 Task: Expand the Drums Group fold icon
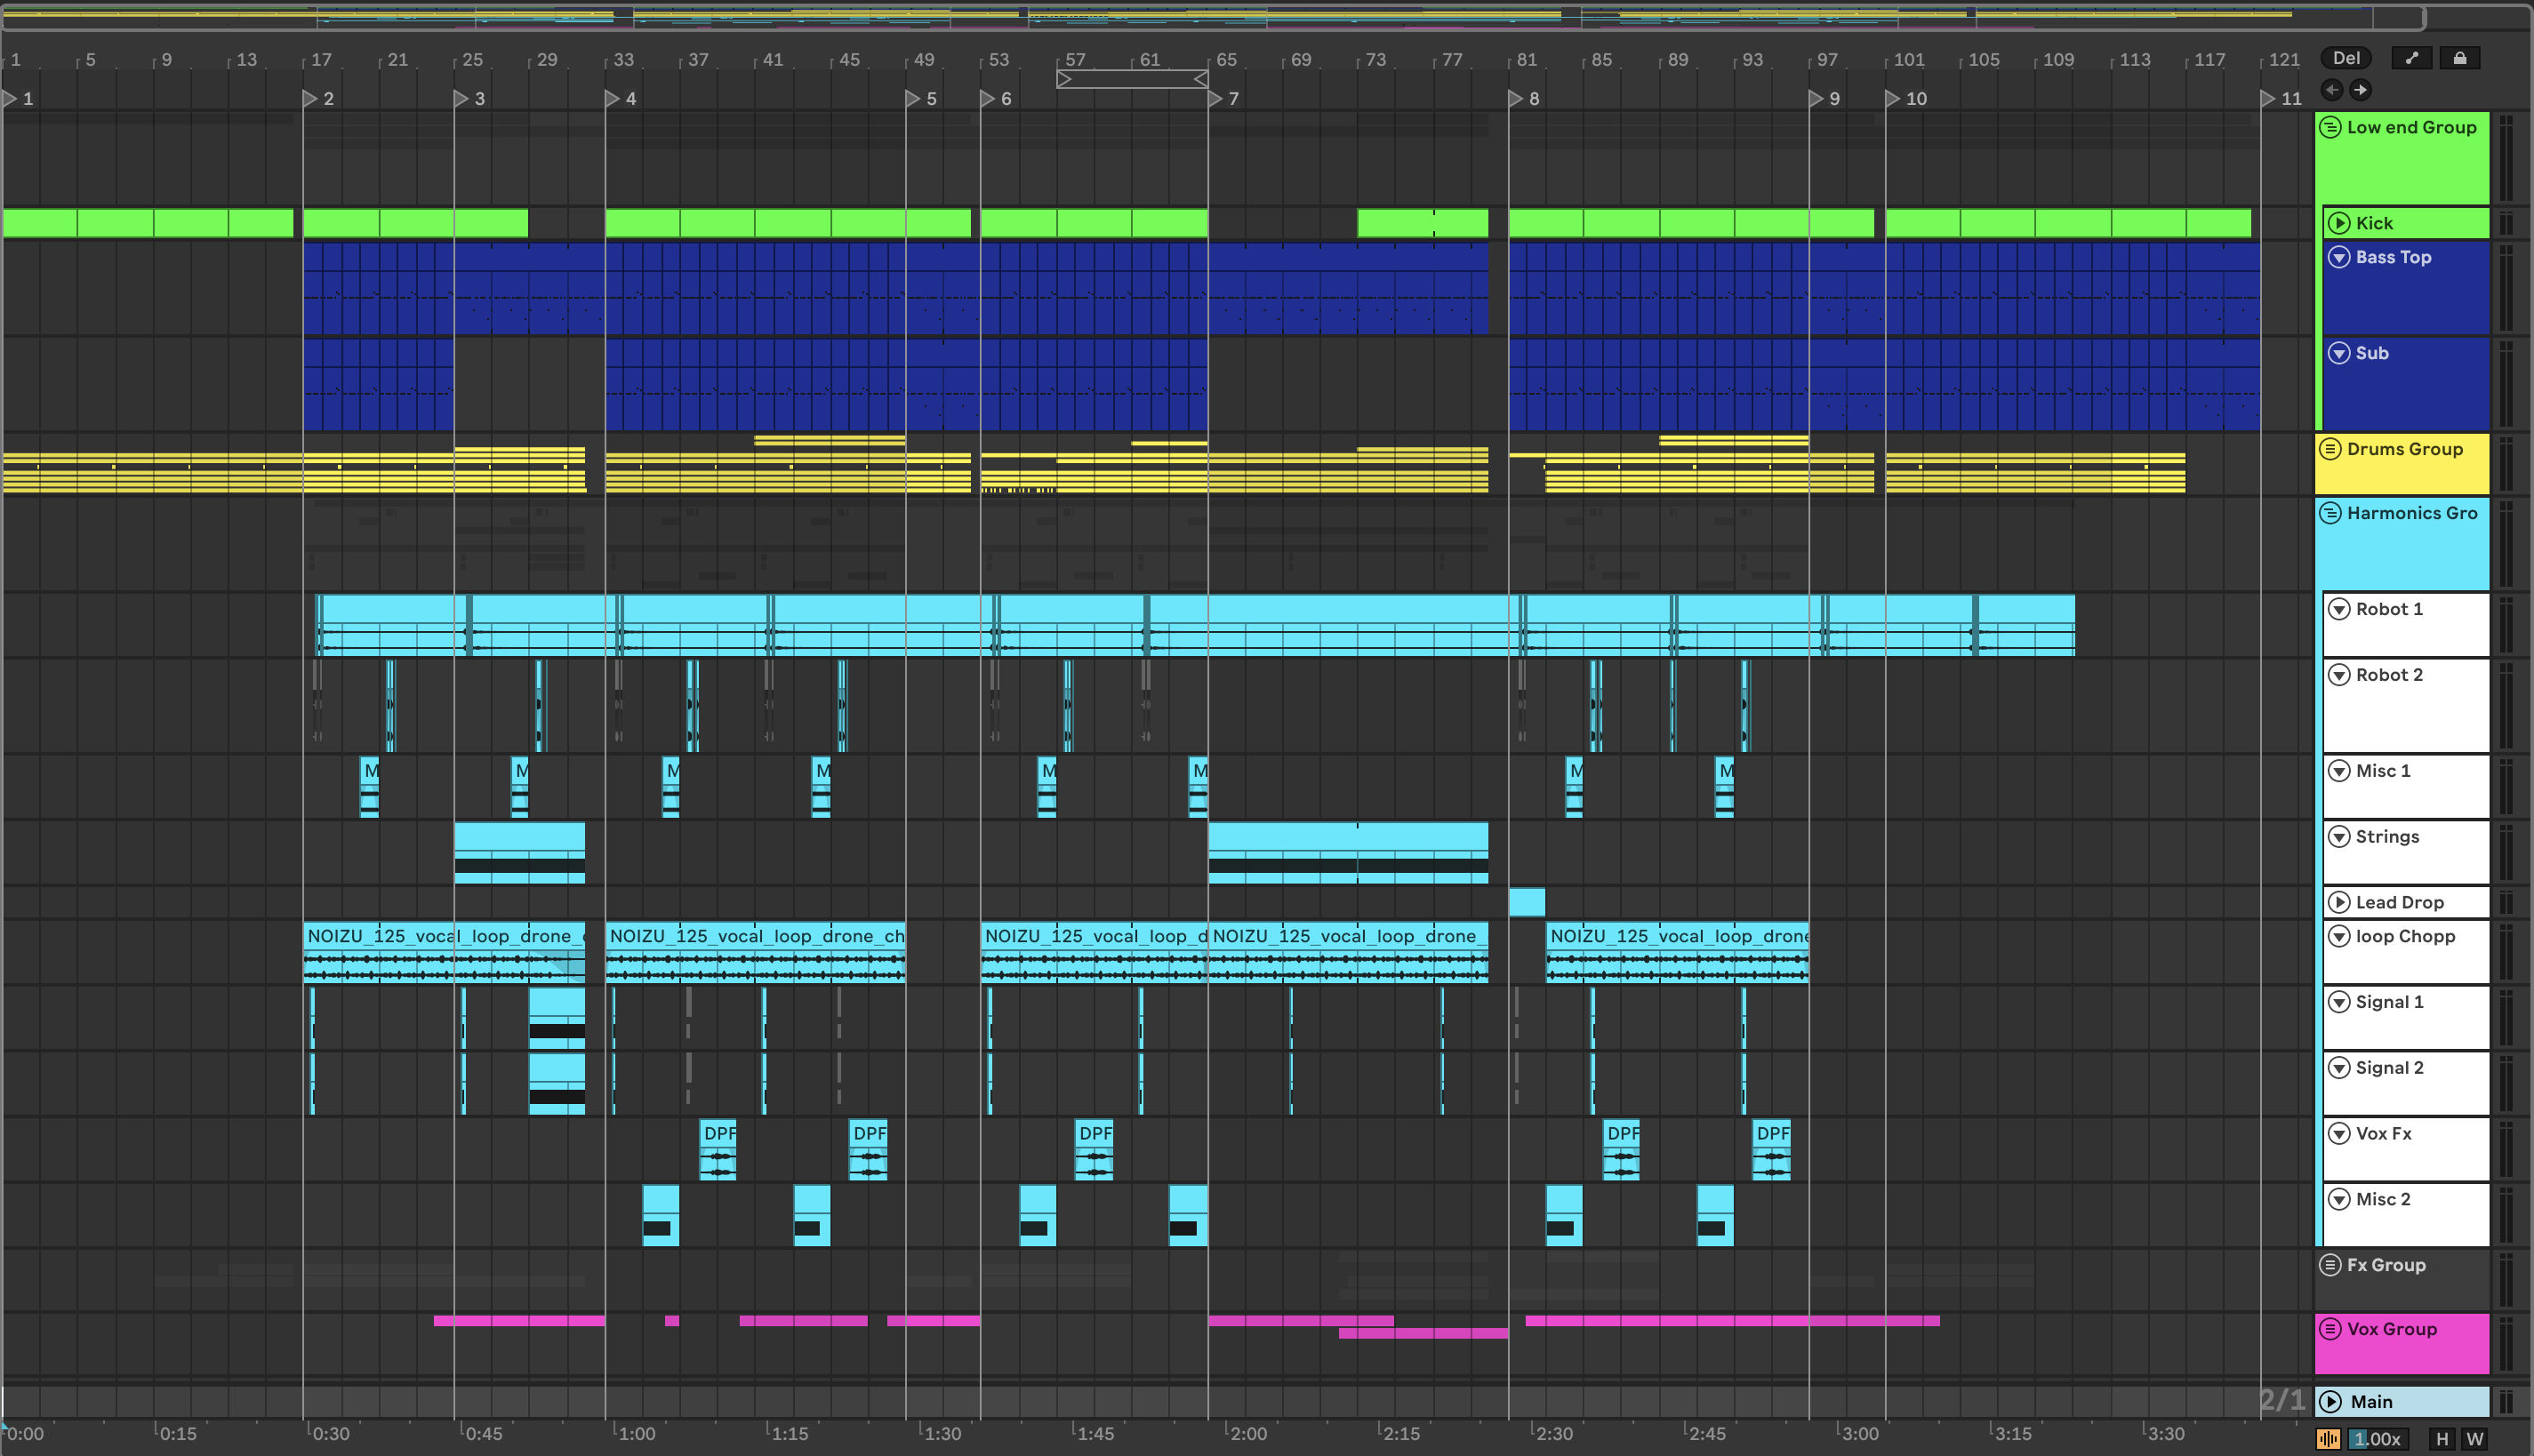[2330, 449]
